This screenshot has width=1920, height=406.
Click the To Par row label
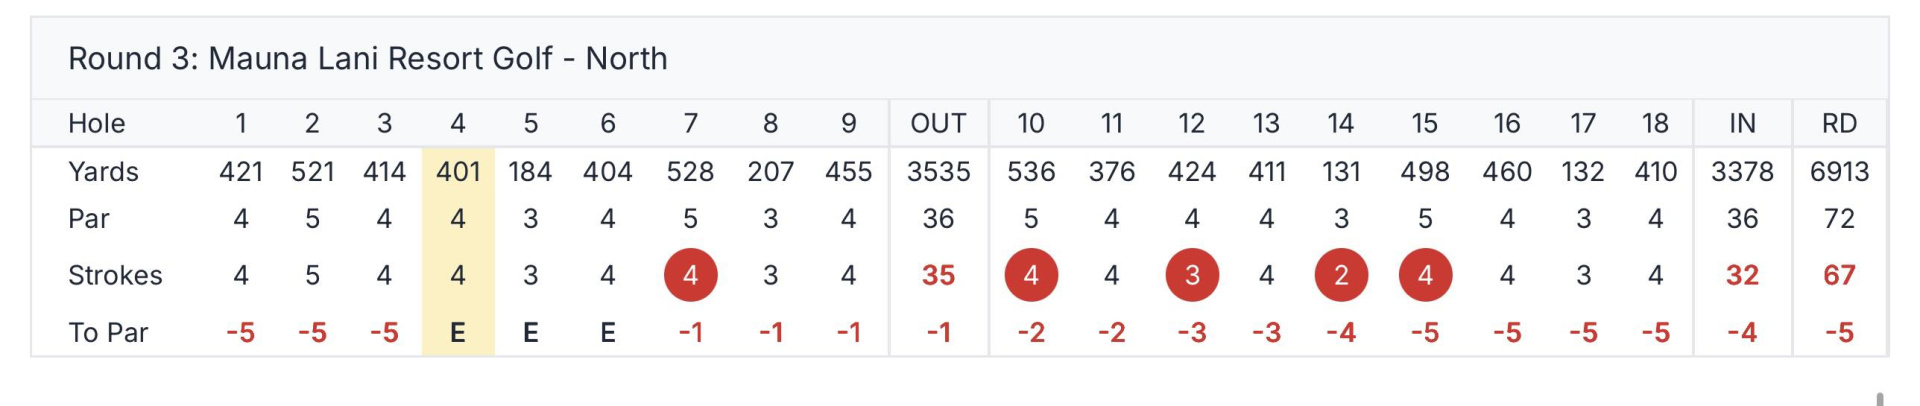pyautogui.click(x=108, y=332)
